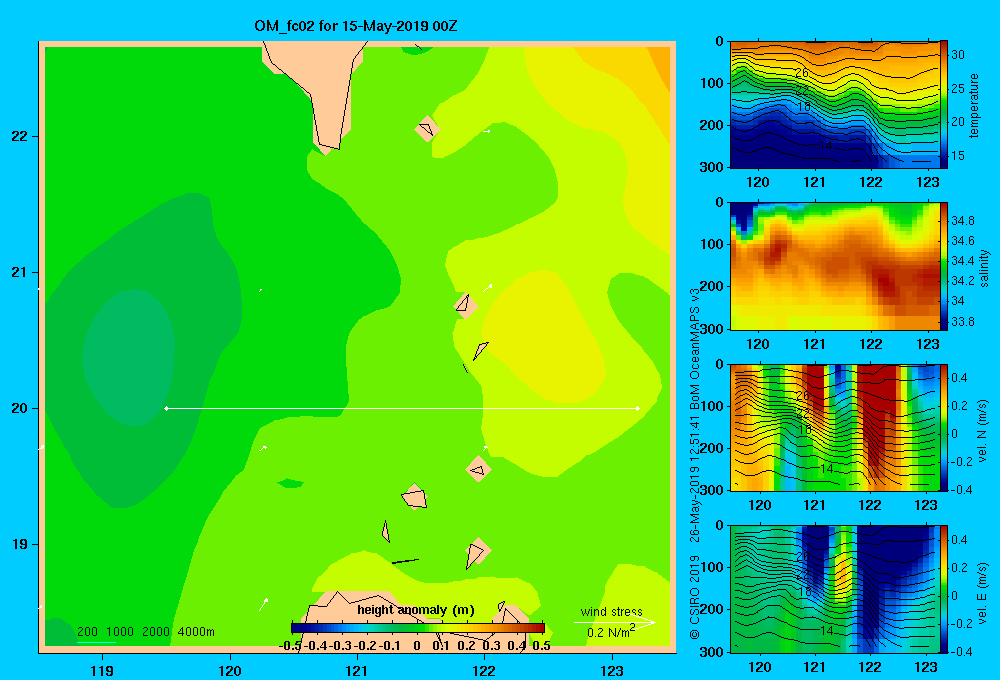Image resolution: width=1000 pixels, height=680 pixels.
Task: Pick the vel. N color scale bar
Action: [x=944, y=427]
